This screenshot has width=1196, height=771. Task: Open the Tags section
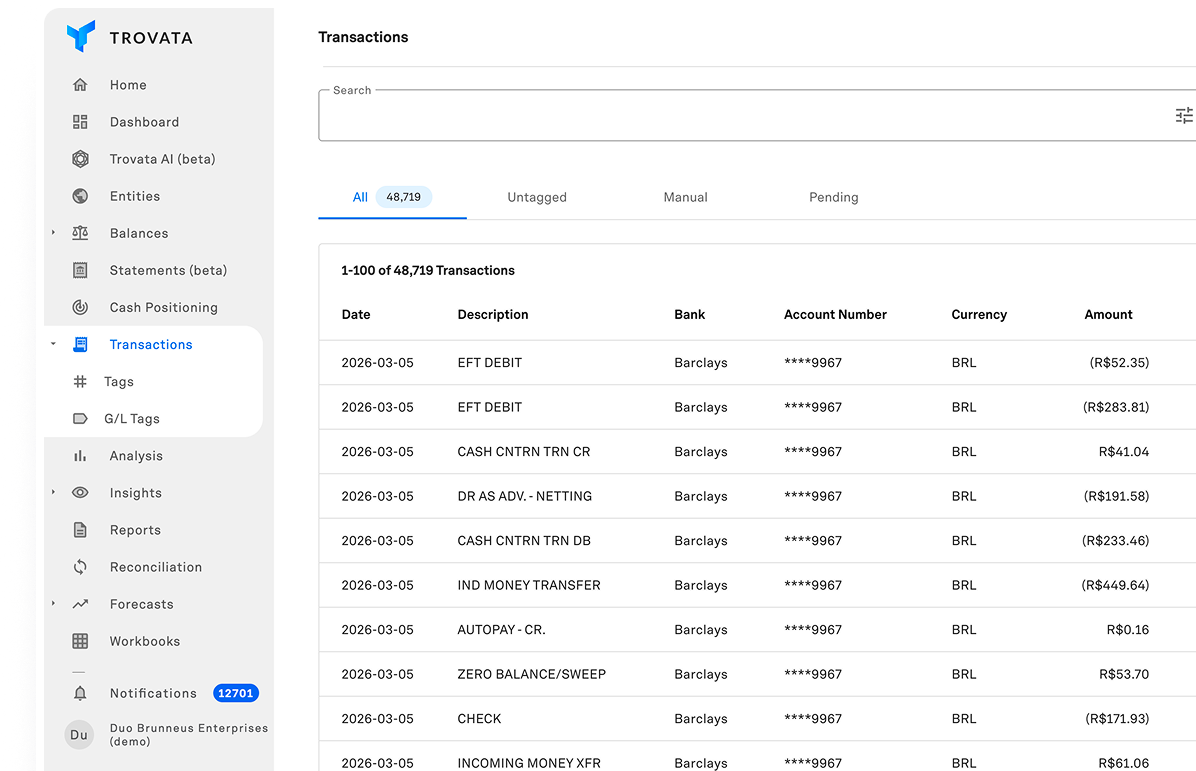(118, 381)
